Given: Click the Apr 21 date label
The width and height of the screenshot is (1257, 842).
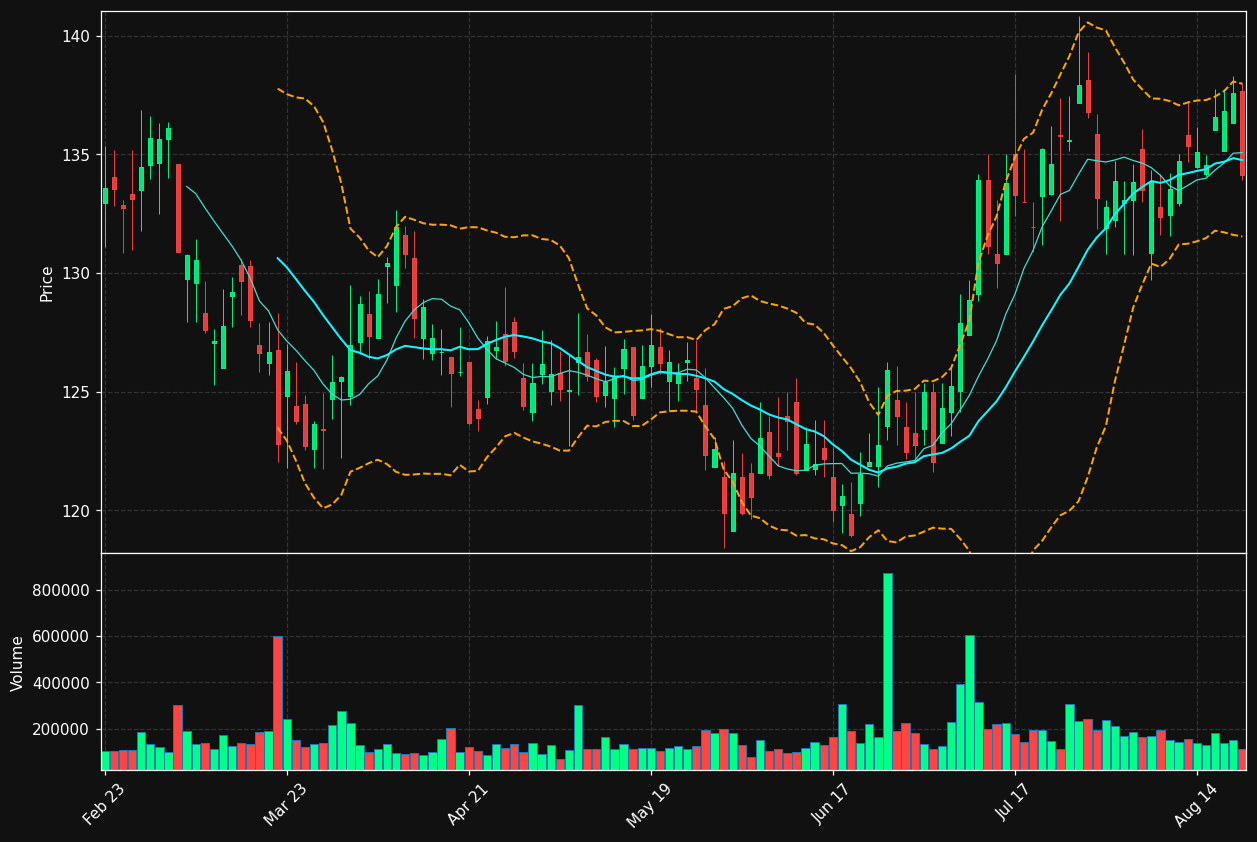Looking at the screenshot, I should click(x=467, y=803).
